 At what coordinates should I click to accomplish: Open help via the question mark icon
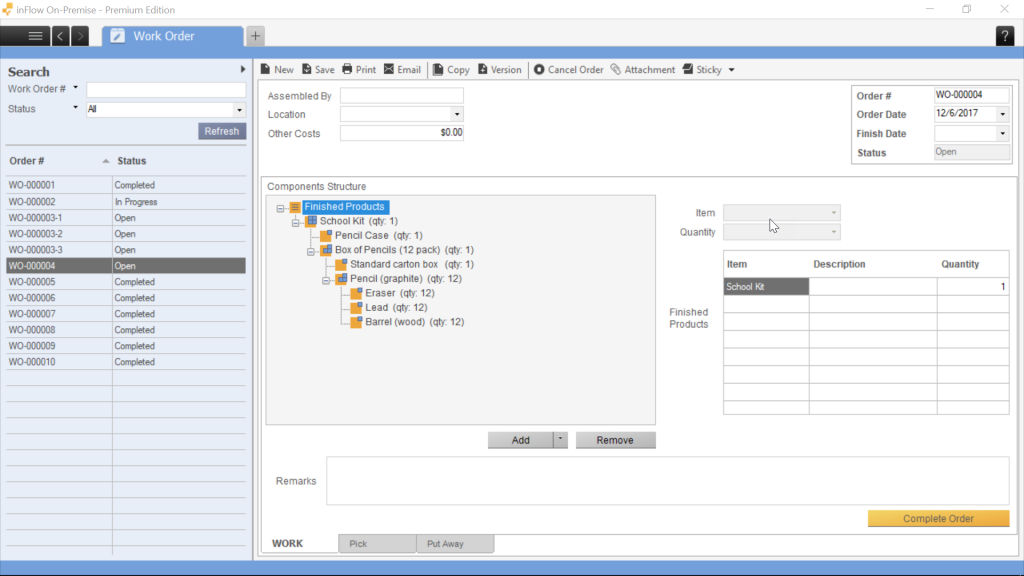(1004, 37)
